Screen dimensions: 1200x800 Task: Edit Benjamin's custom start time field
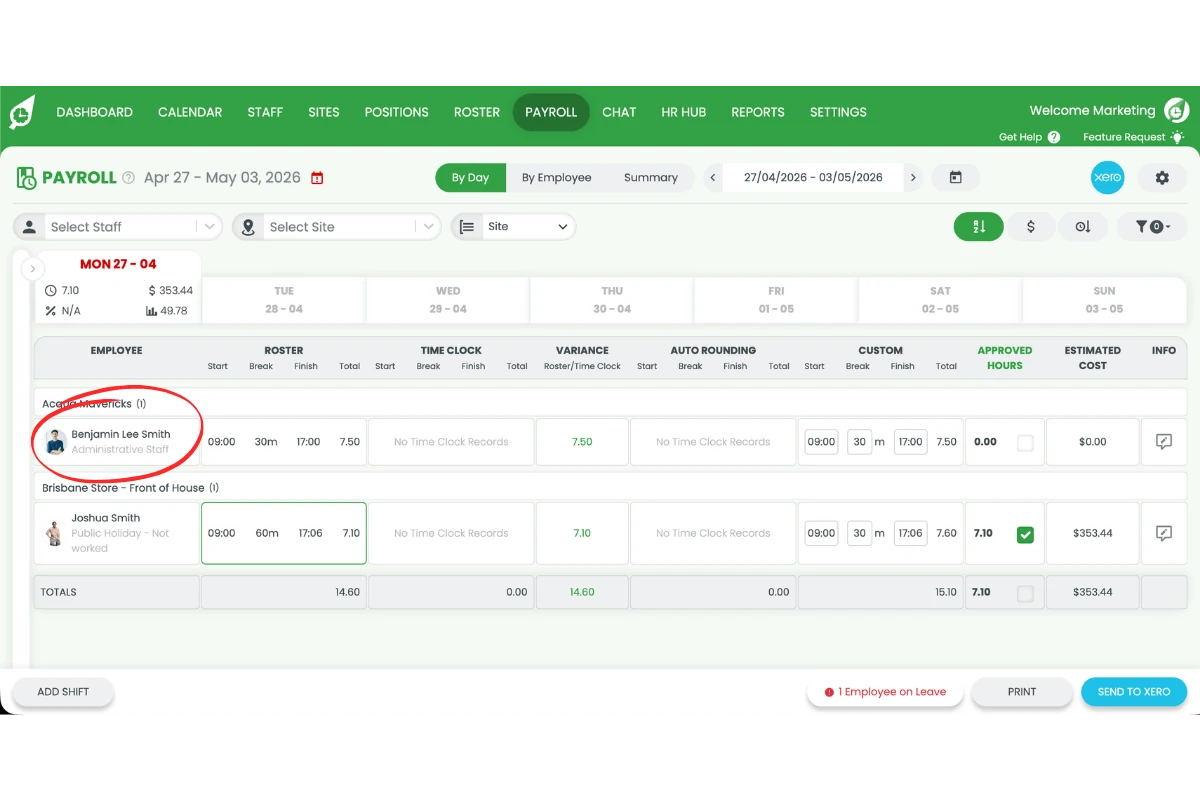point(821,442)
